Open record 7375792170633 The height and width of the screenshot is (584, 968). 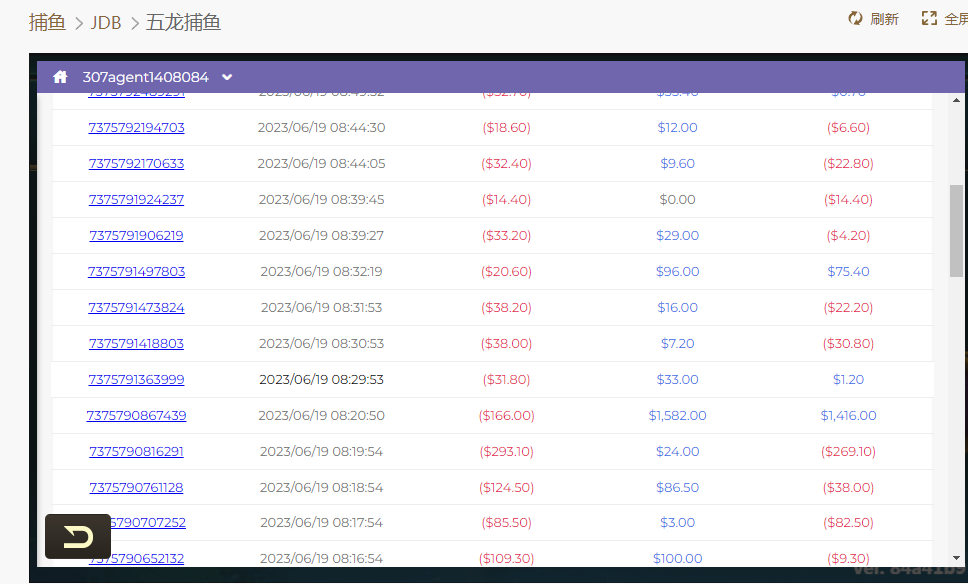tap(136, 164)
